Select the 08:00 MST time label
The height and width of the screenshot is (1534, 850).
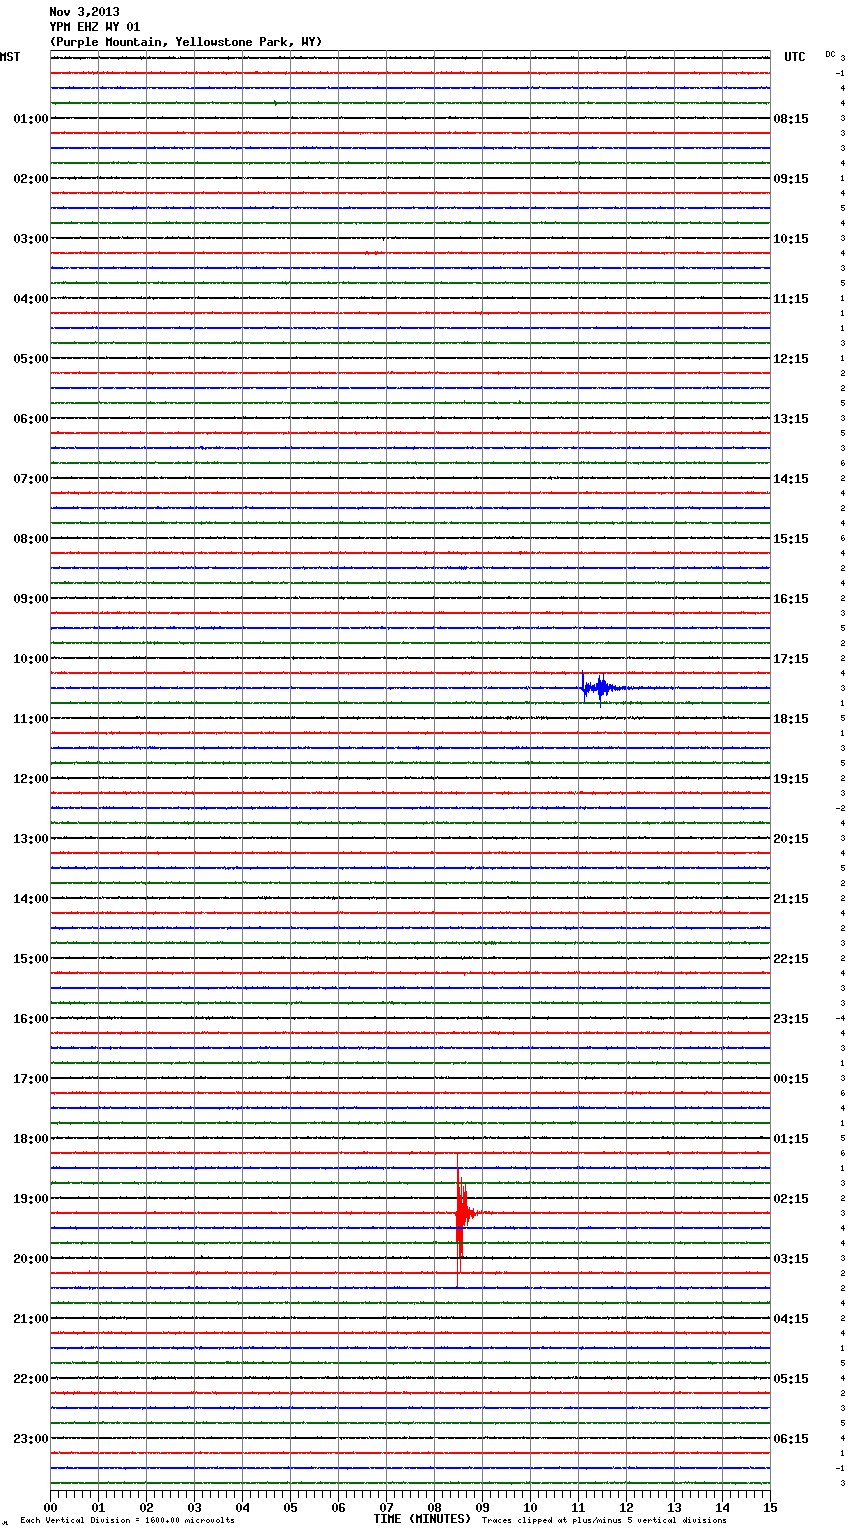(x=31, y=539)
